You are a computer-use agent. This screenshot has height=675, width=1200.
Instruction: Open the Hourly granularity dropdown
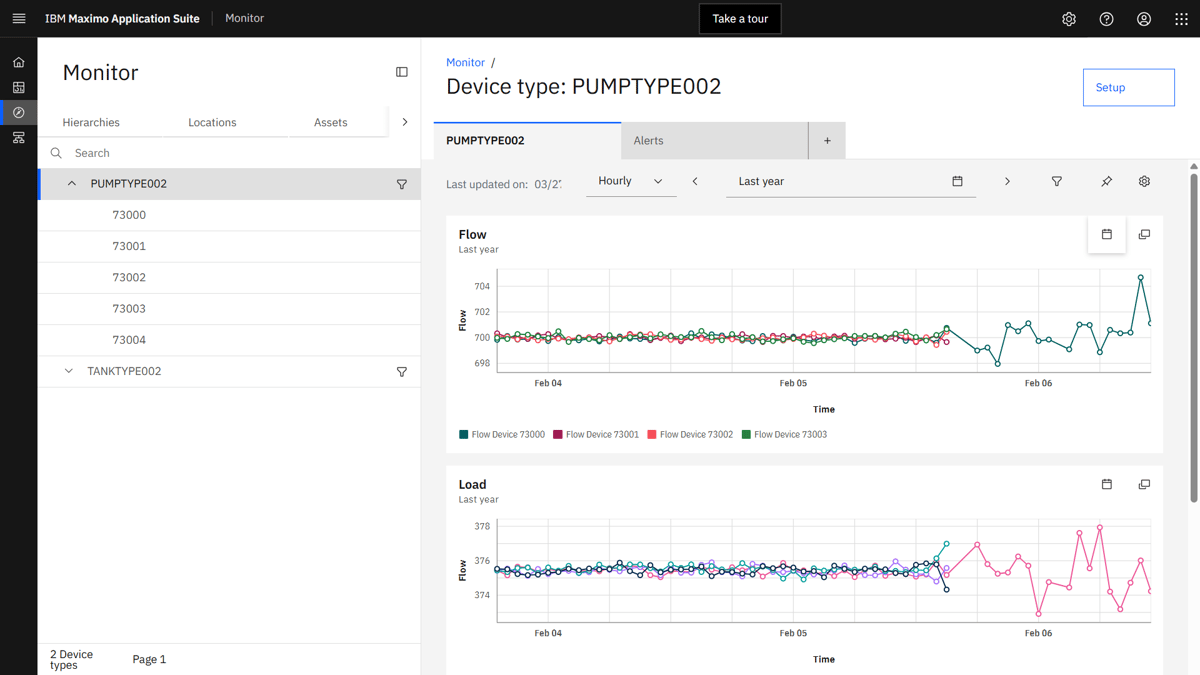pos(631,181)
